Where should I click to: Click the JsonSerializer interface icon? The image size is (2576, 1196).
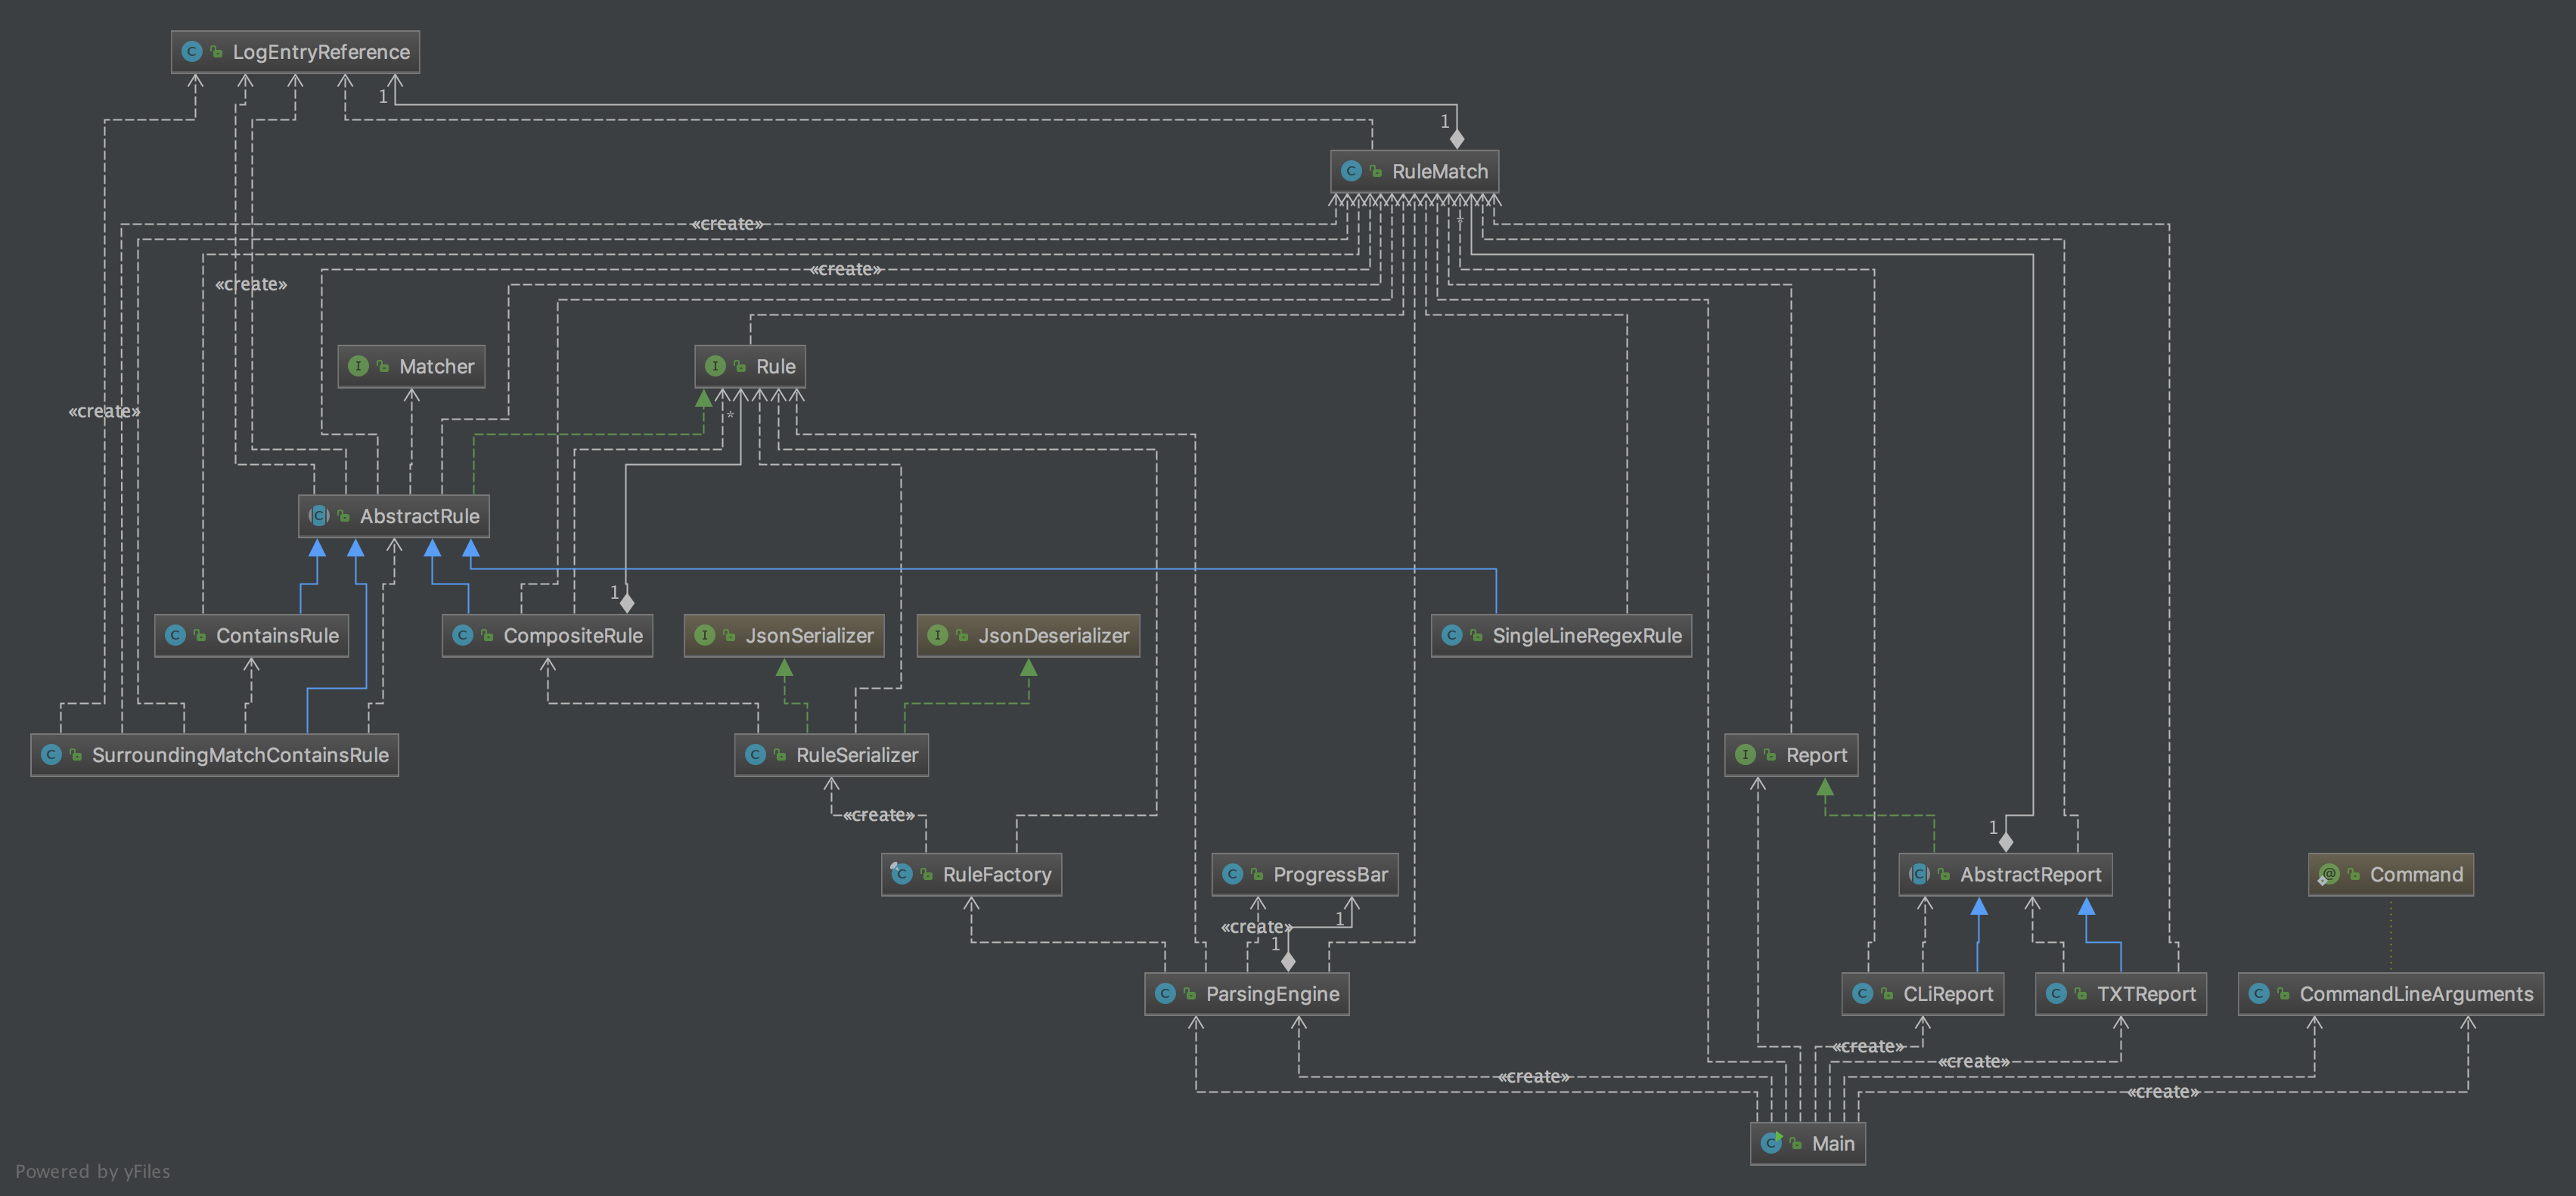(704, 635)
